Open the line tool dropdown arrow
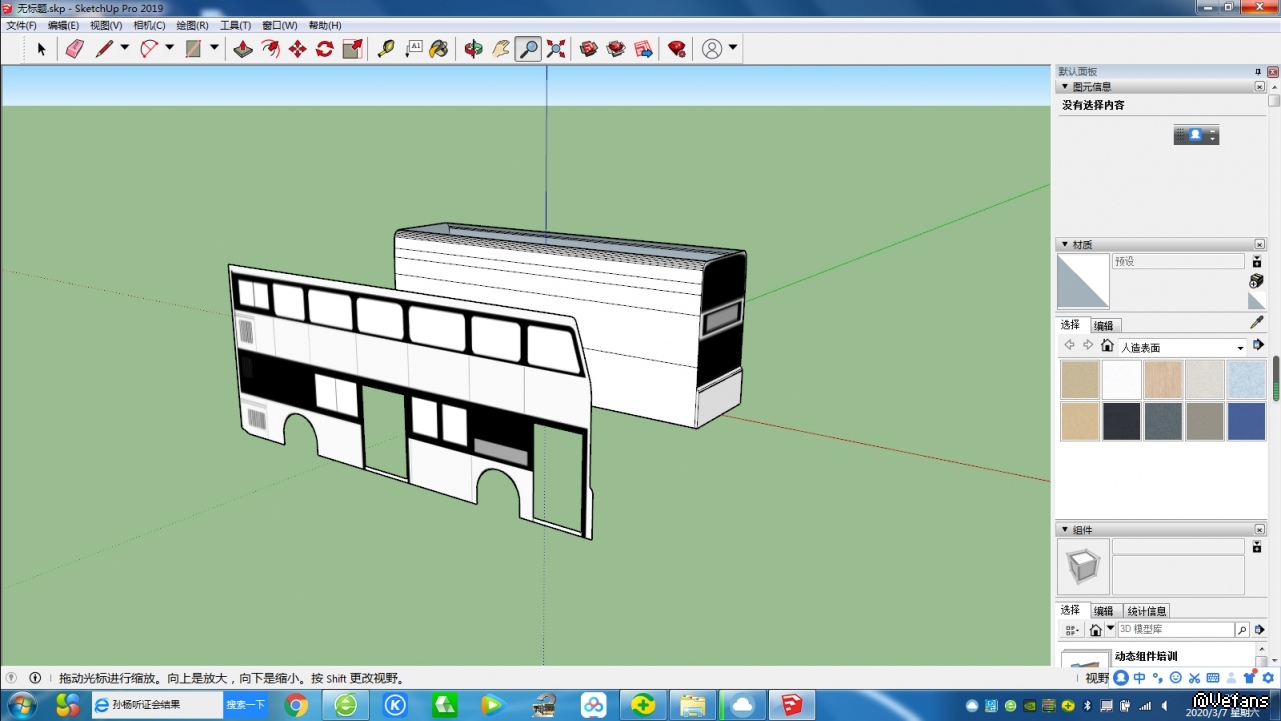The width and height of the screenshot is (1281, 721). pos(125,48)
